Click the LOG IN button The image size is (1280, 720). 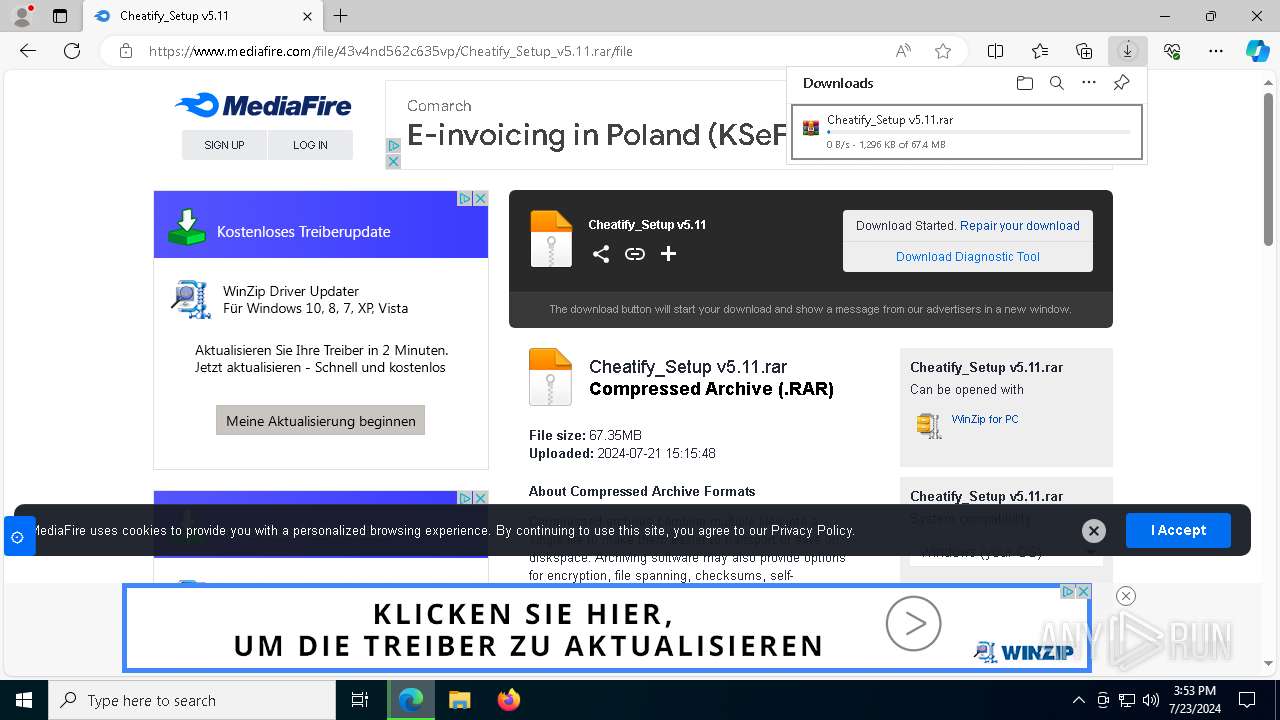tap(310, 145)
